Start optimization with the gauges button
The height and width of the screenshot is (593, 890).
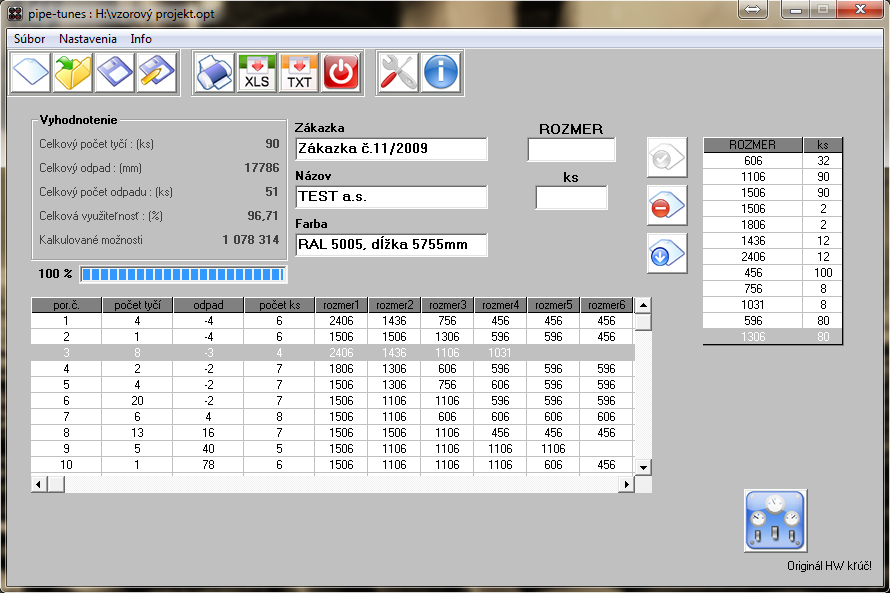(775, 521)
